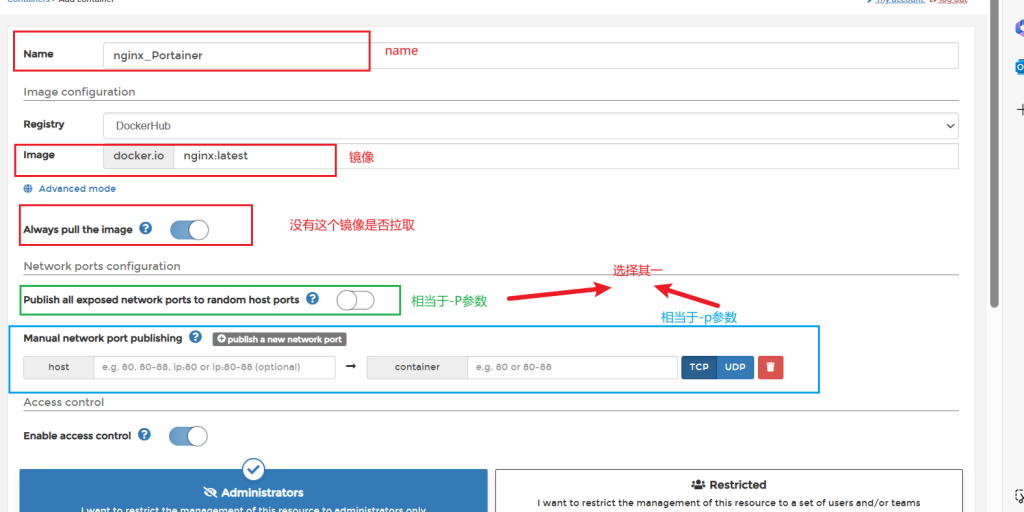
Task: Click the Outlook icon in browser sidebar
Action: point(1019,67)
